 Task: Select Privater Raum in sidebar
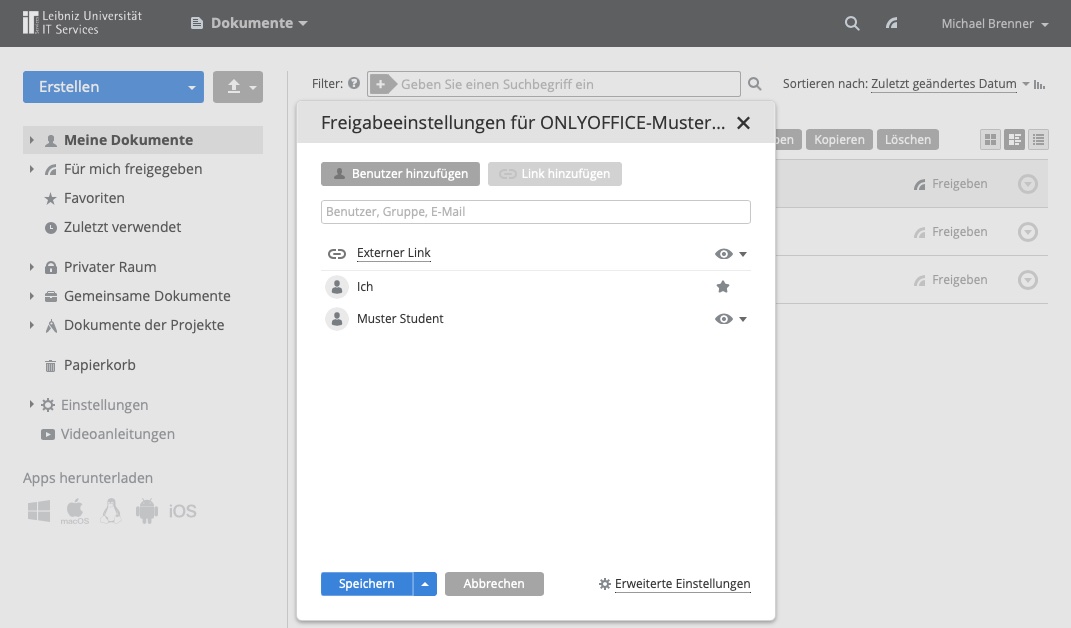pyautogui.click(x=110, y=267)
